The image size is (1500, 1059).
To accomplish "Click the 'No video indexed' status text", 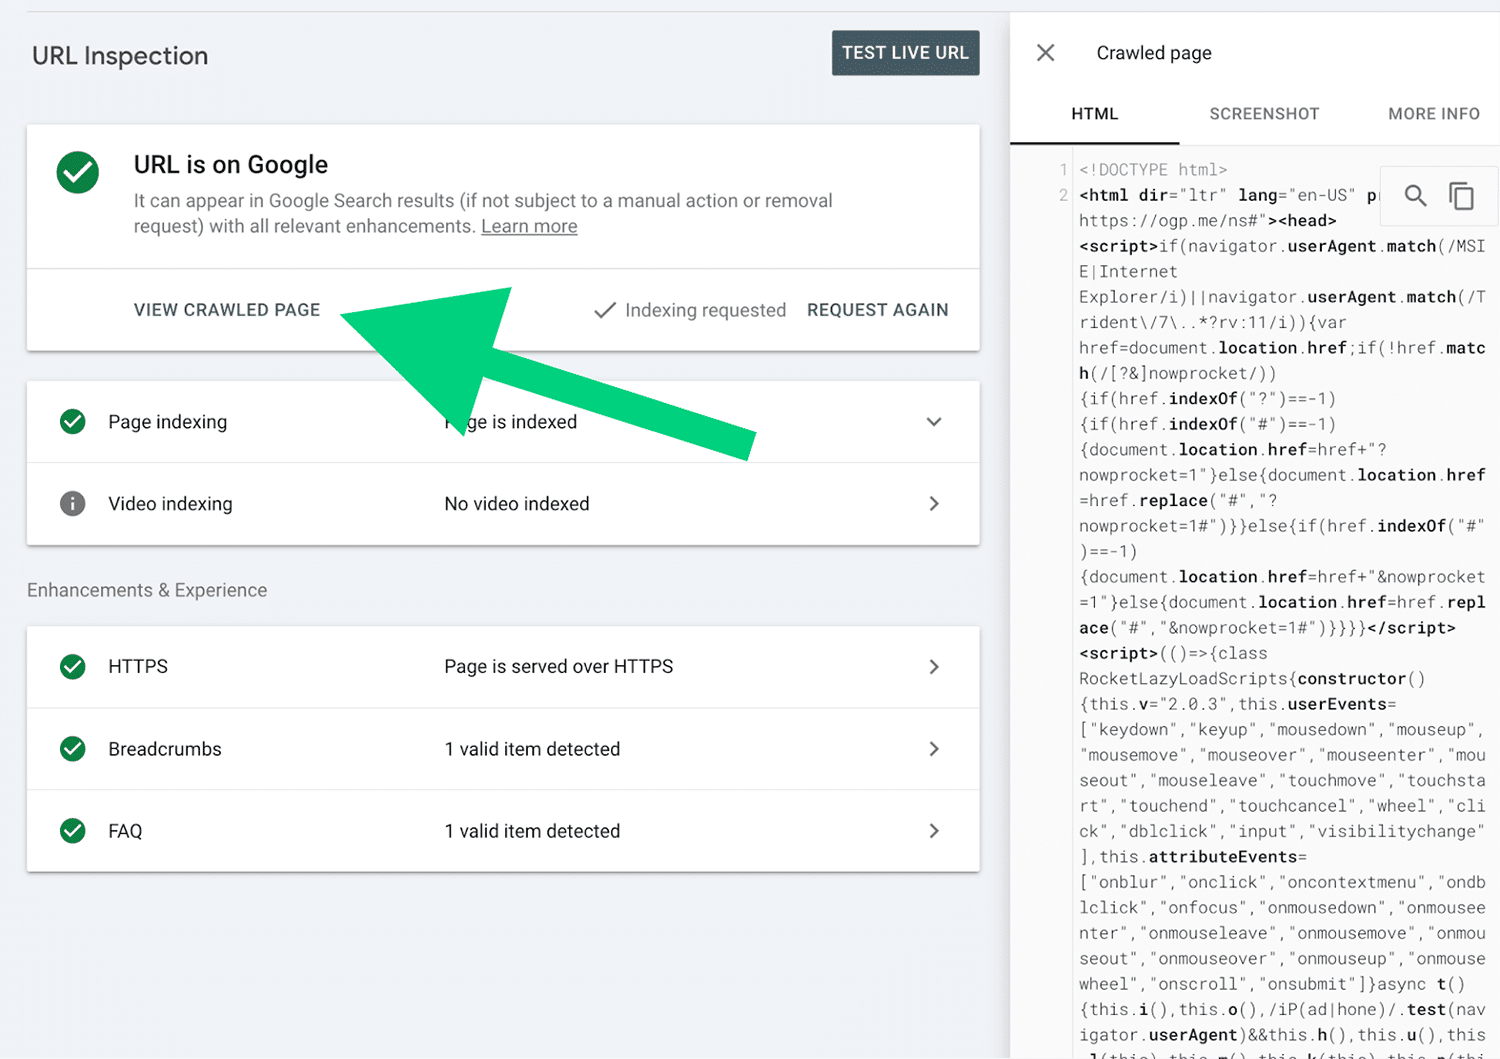I will click(x=517, y=504).
